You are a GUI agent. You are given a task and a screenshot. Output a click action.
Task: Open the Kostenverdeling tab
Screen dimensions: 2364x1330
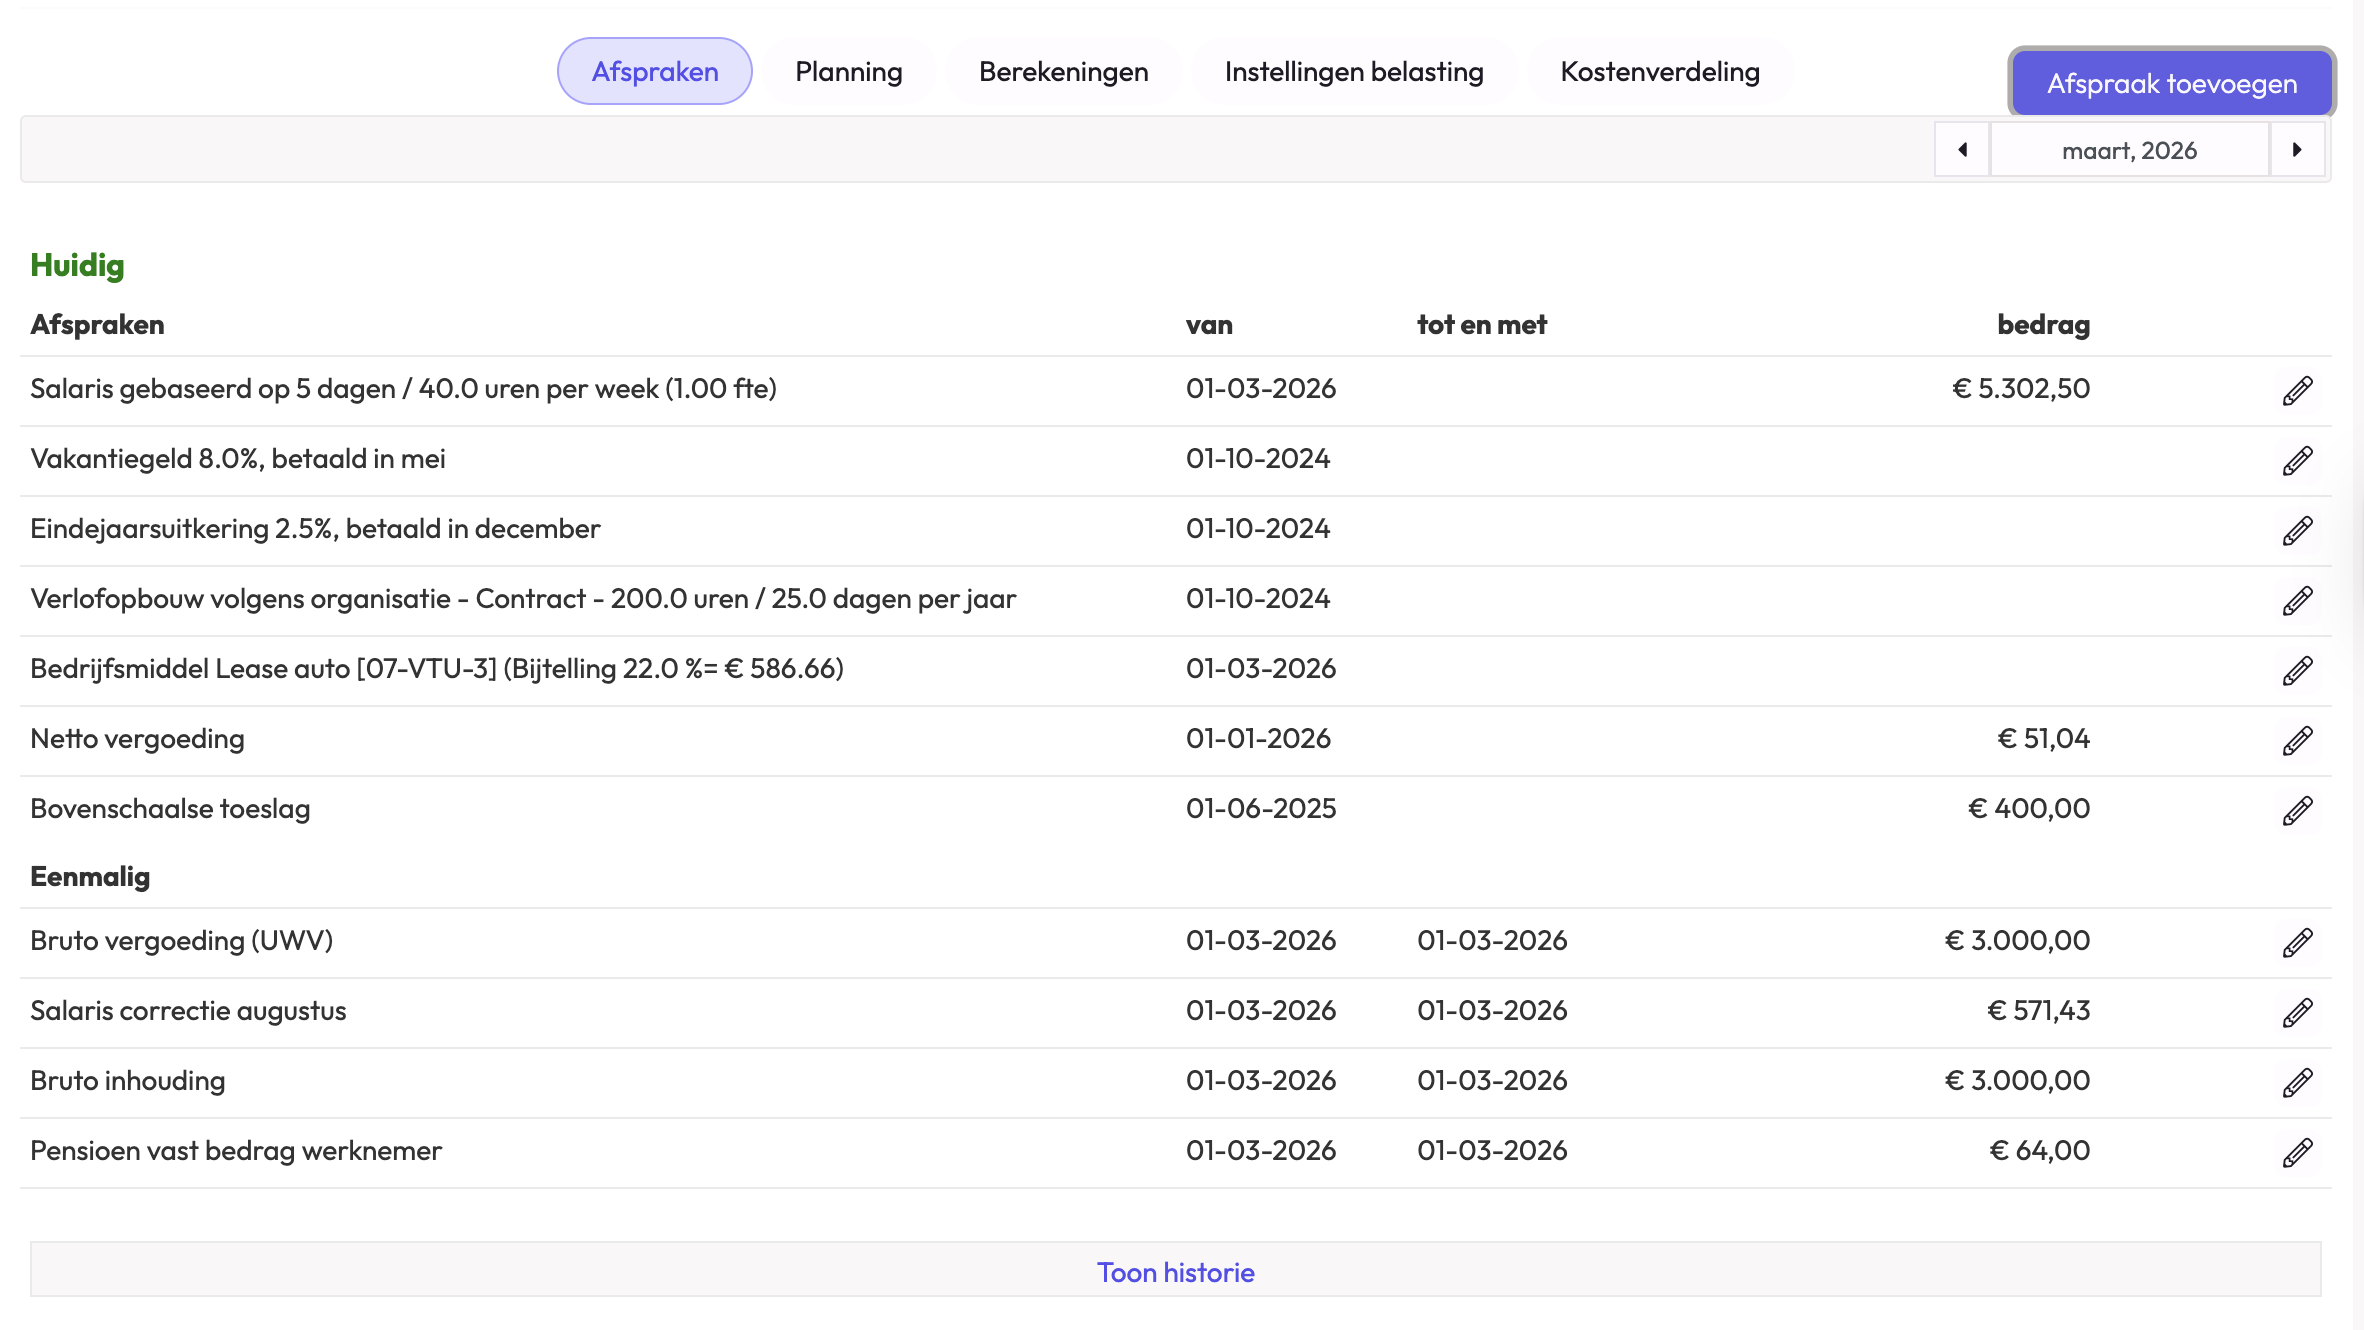[x=1660, y=72]
